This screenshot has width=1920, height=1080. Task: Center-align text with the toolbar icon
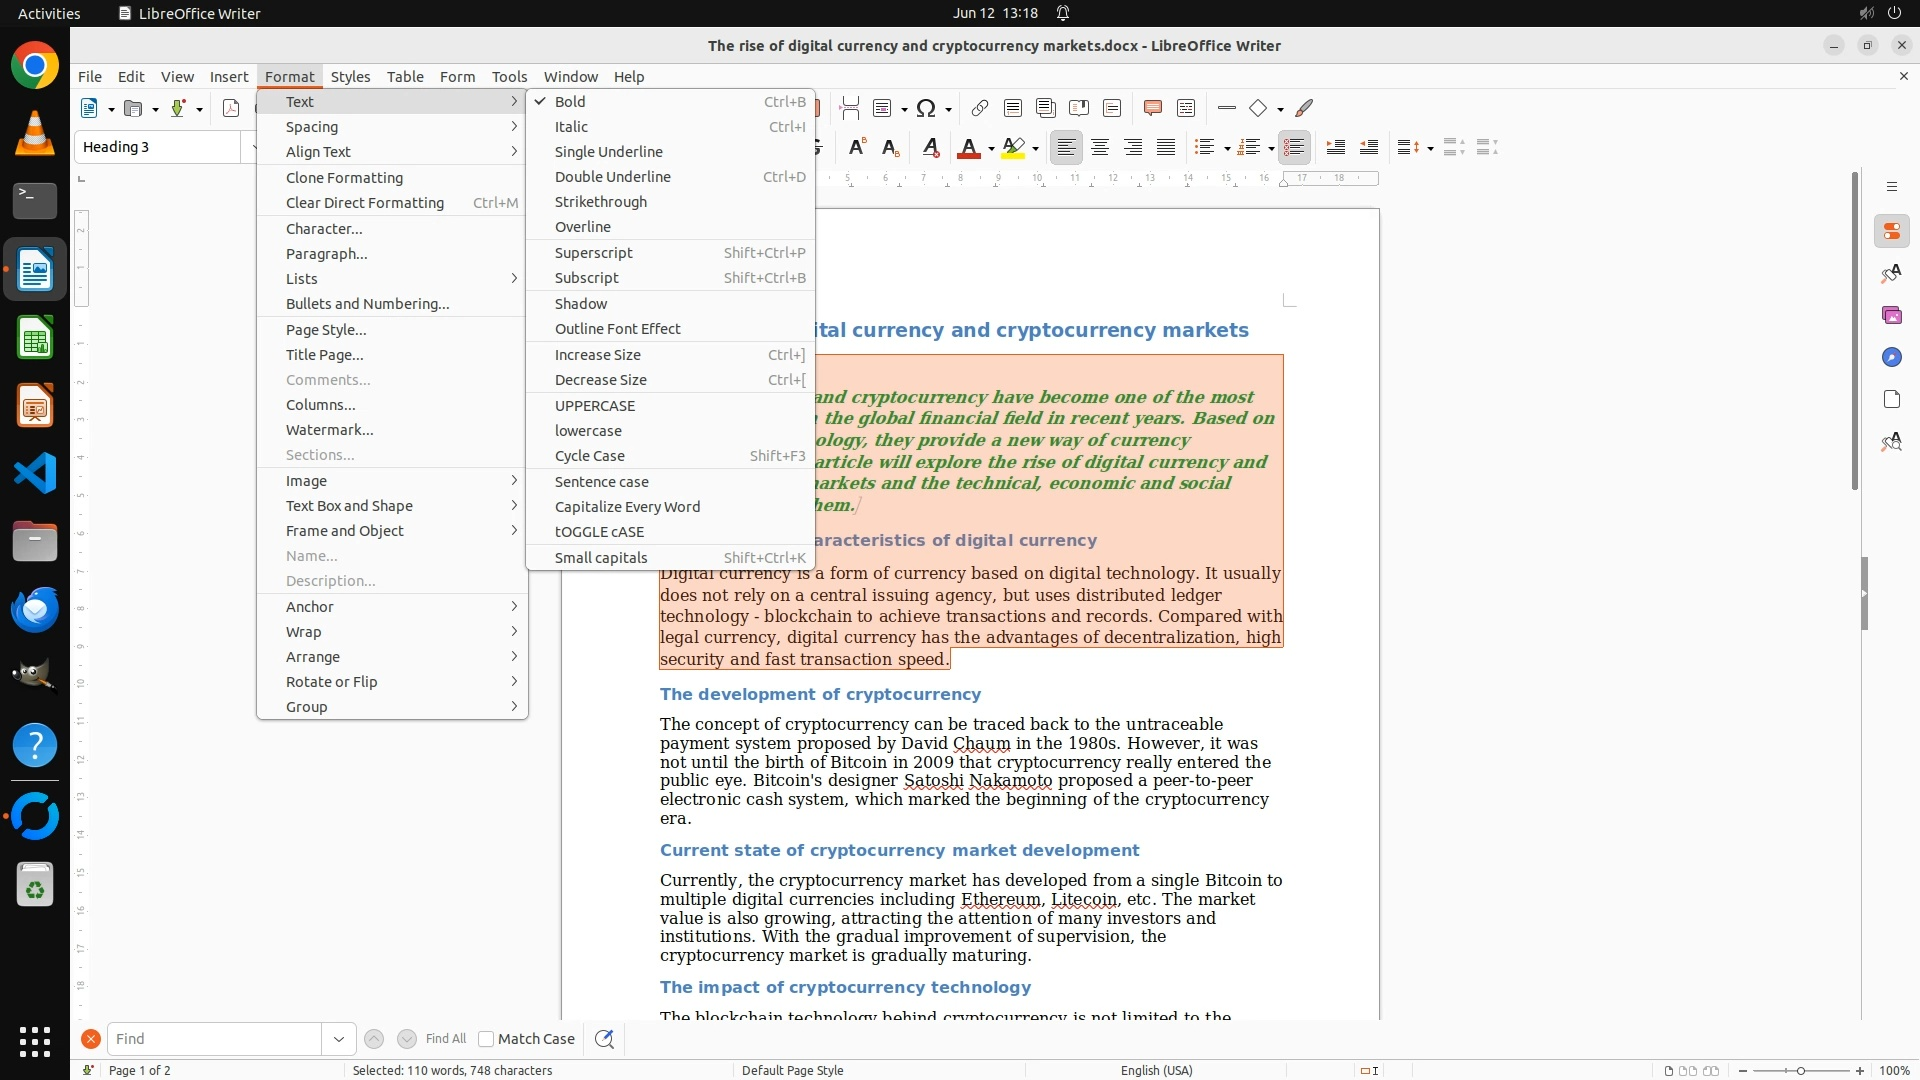[x=1100, y=148]
